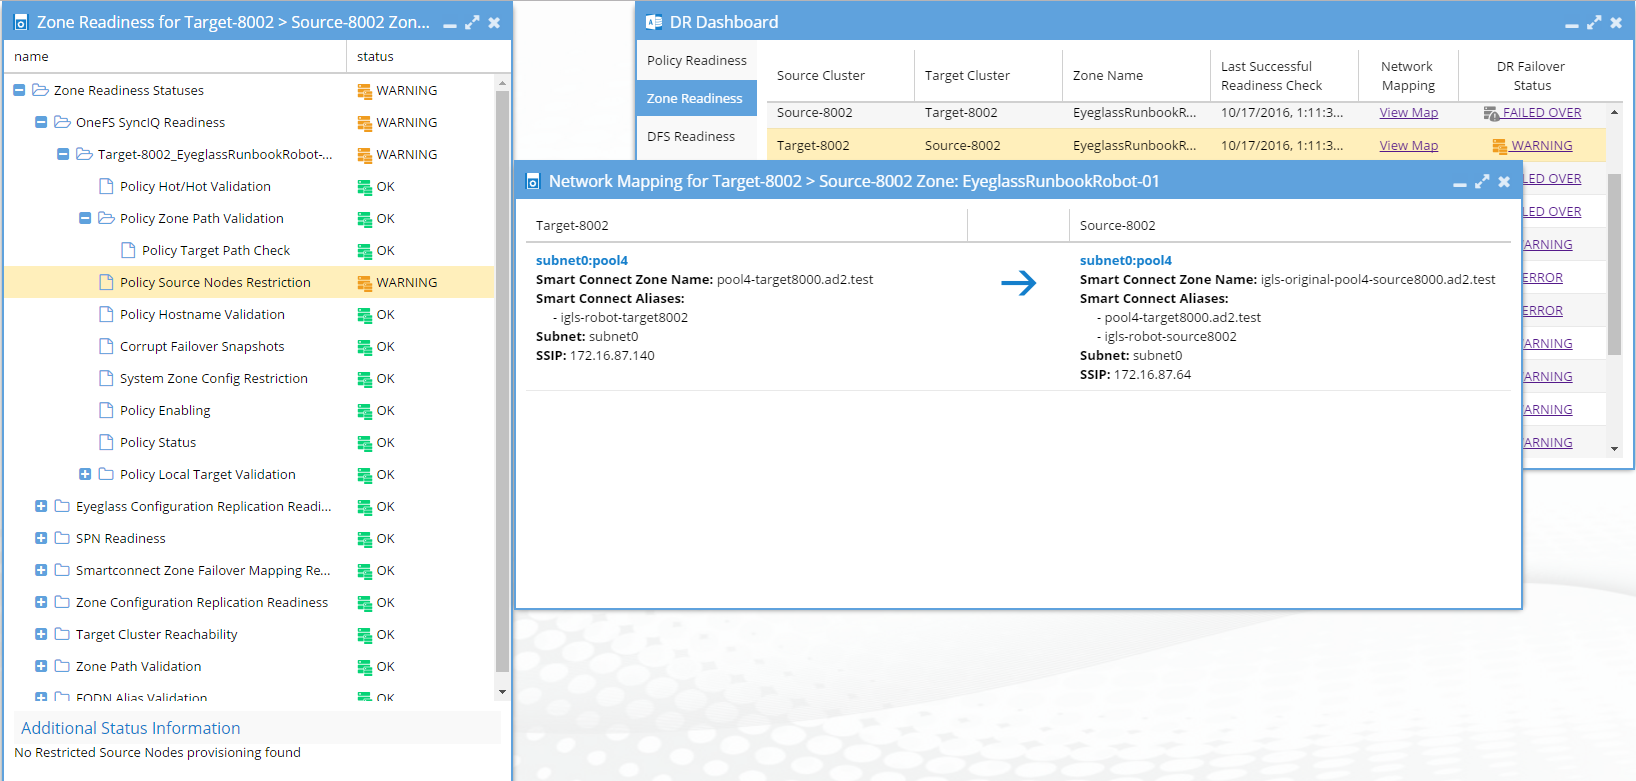This screenshot has height=781, width=1636.
Task: Click the Source-8002 subnet0:pool4 link
Action: [x=1126, y=260]
